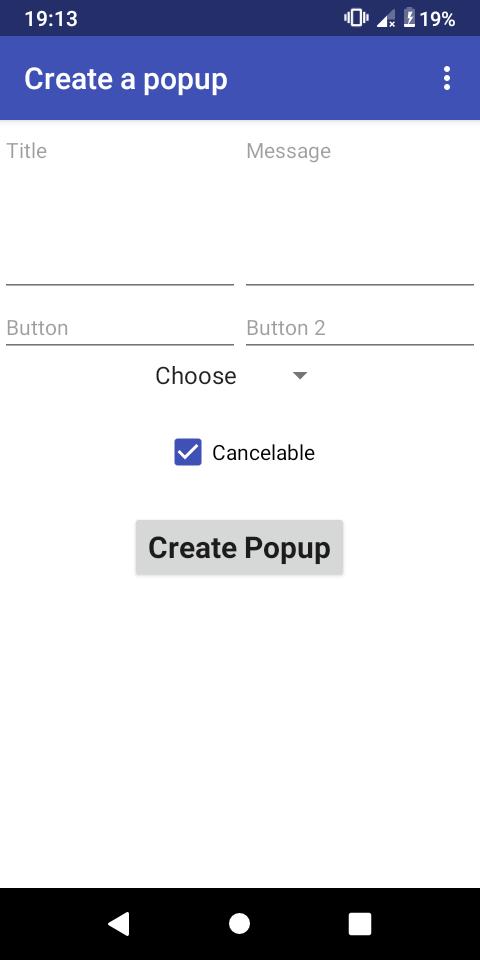Uncheck the Cancelable checkbox
This screenshot has height=960, width=480.
pos(188,452)
